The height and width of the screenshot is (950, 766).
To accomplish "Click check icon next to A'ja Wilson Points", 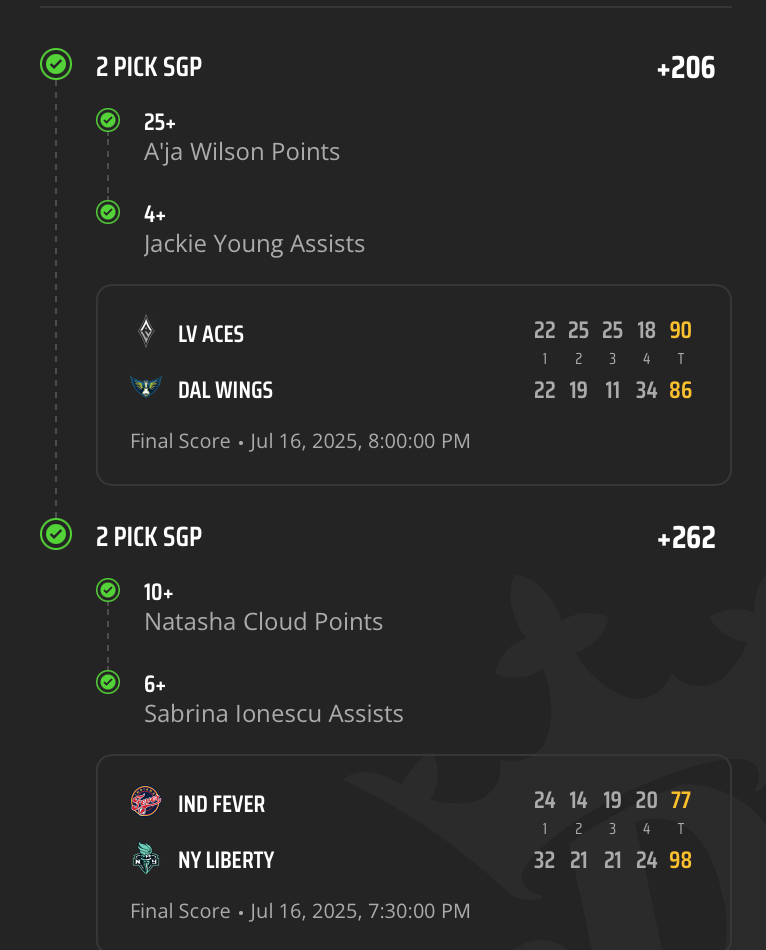I will coord(108,121).
